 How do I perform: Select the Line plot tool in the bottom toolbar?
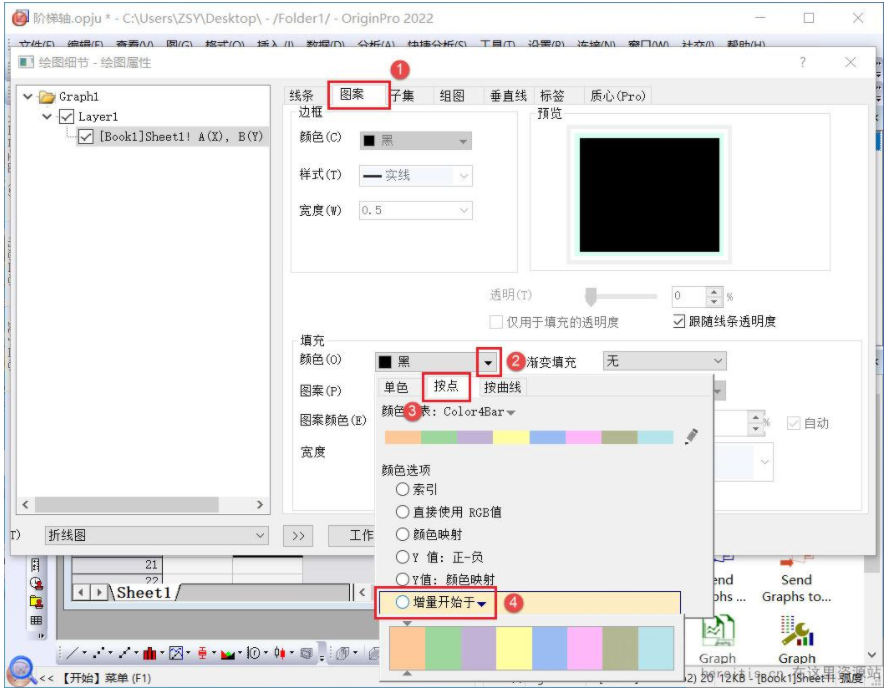[72, 653]
